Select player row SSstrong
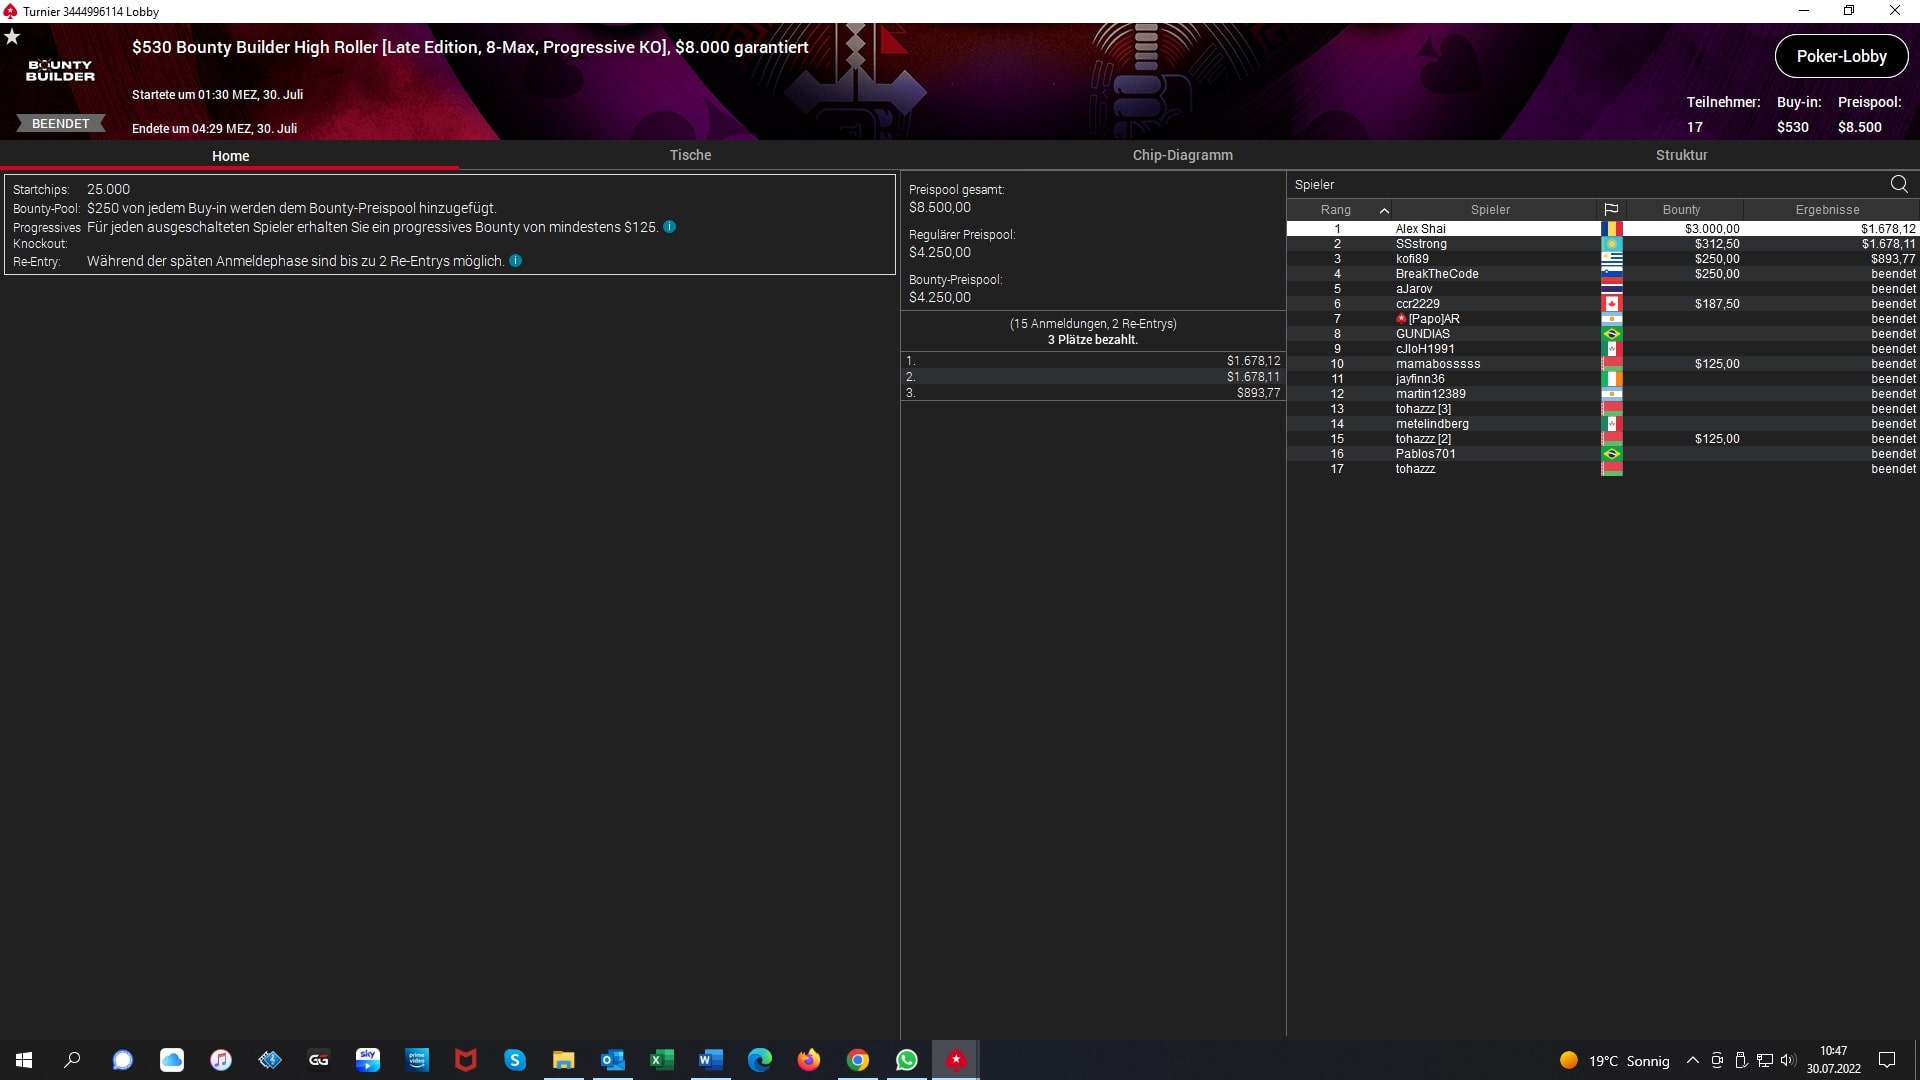Viewport: 1920px width, 1080px height. click(1421, 244)
